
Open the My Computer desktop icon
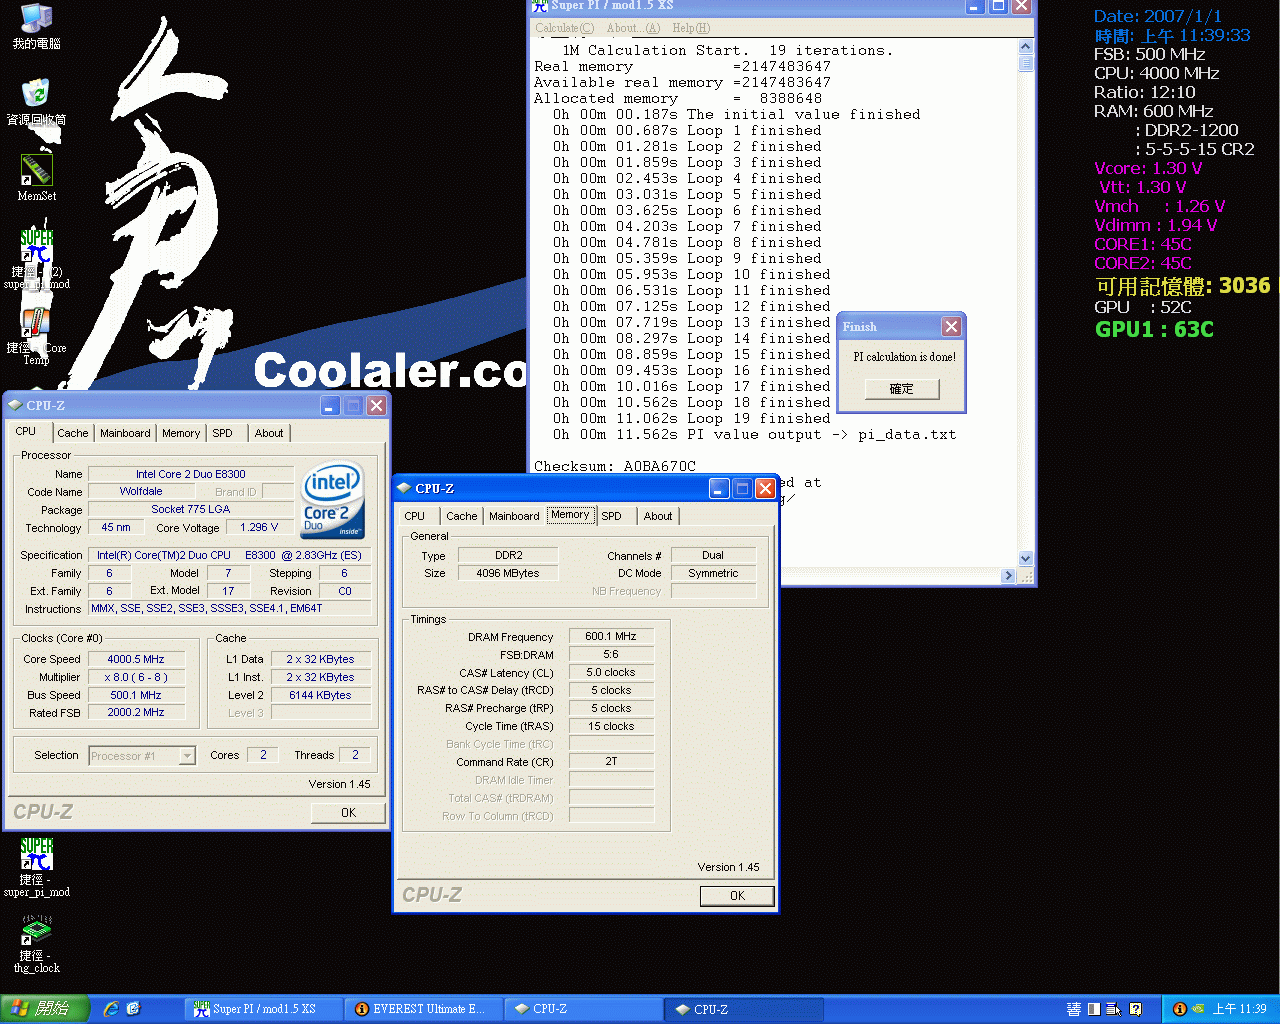click(37, 27)
